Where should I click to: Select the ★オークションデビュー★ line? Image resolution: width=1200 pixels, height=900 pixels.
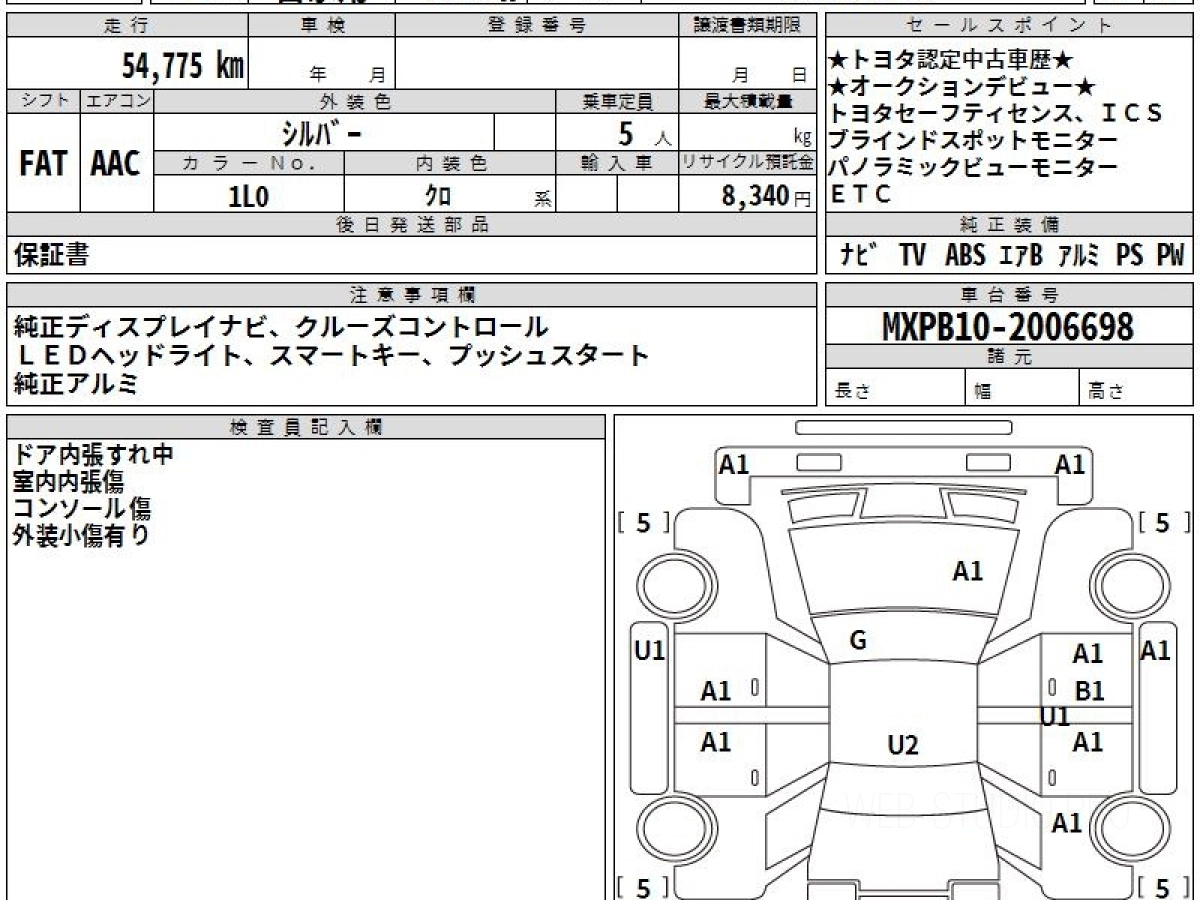[963, 86]
